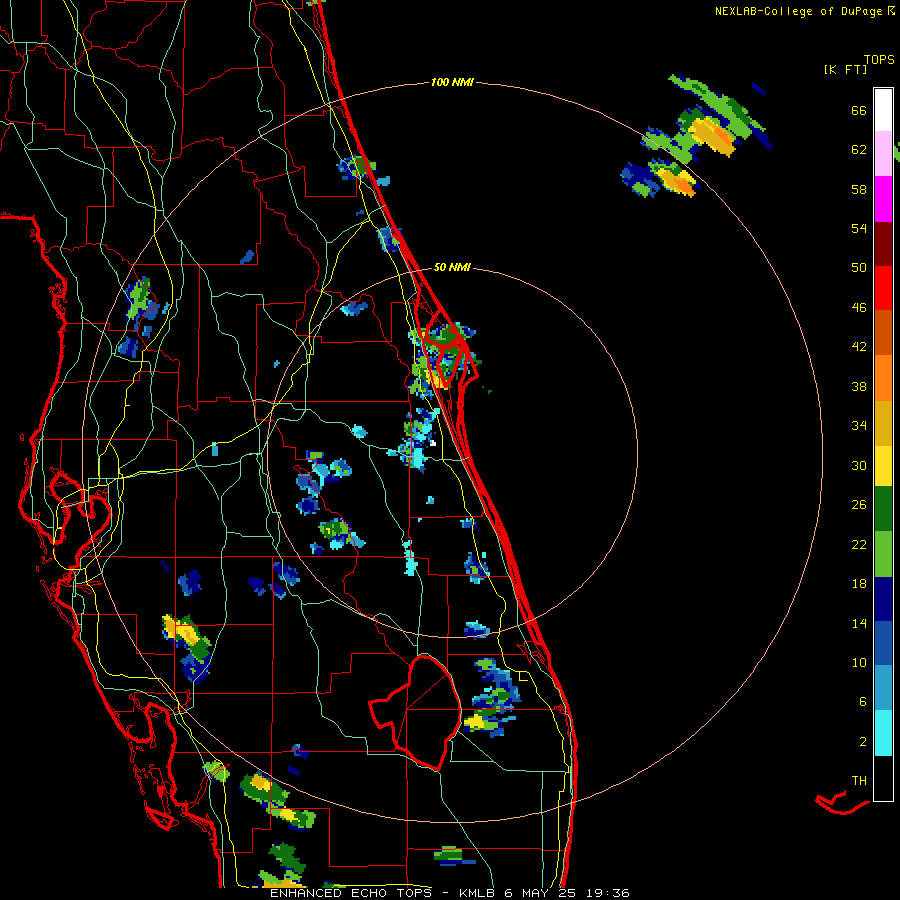Click the 54 value on the legend
900x900 pixels.
coord(859,228)
